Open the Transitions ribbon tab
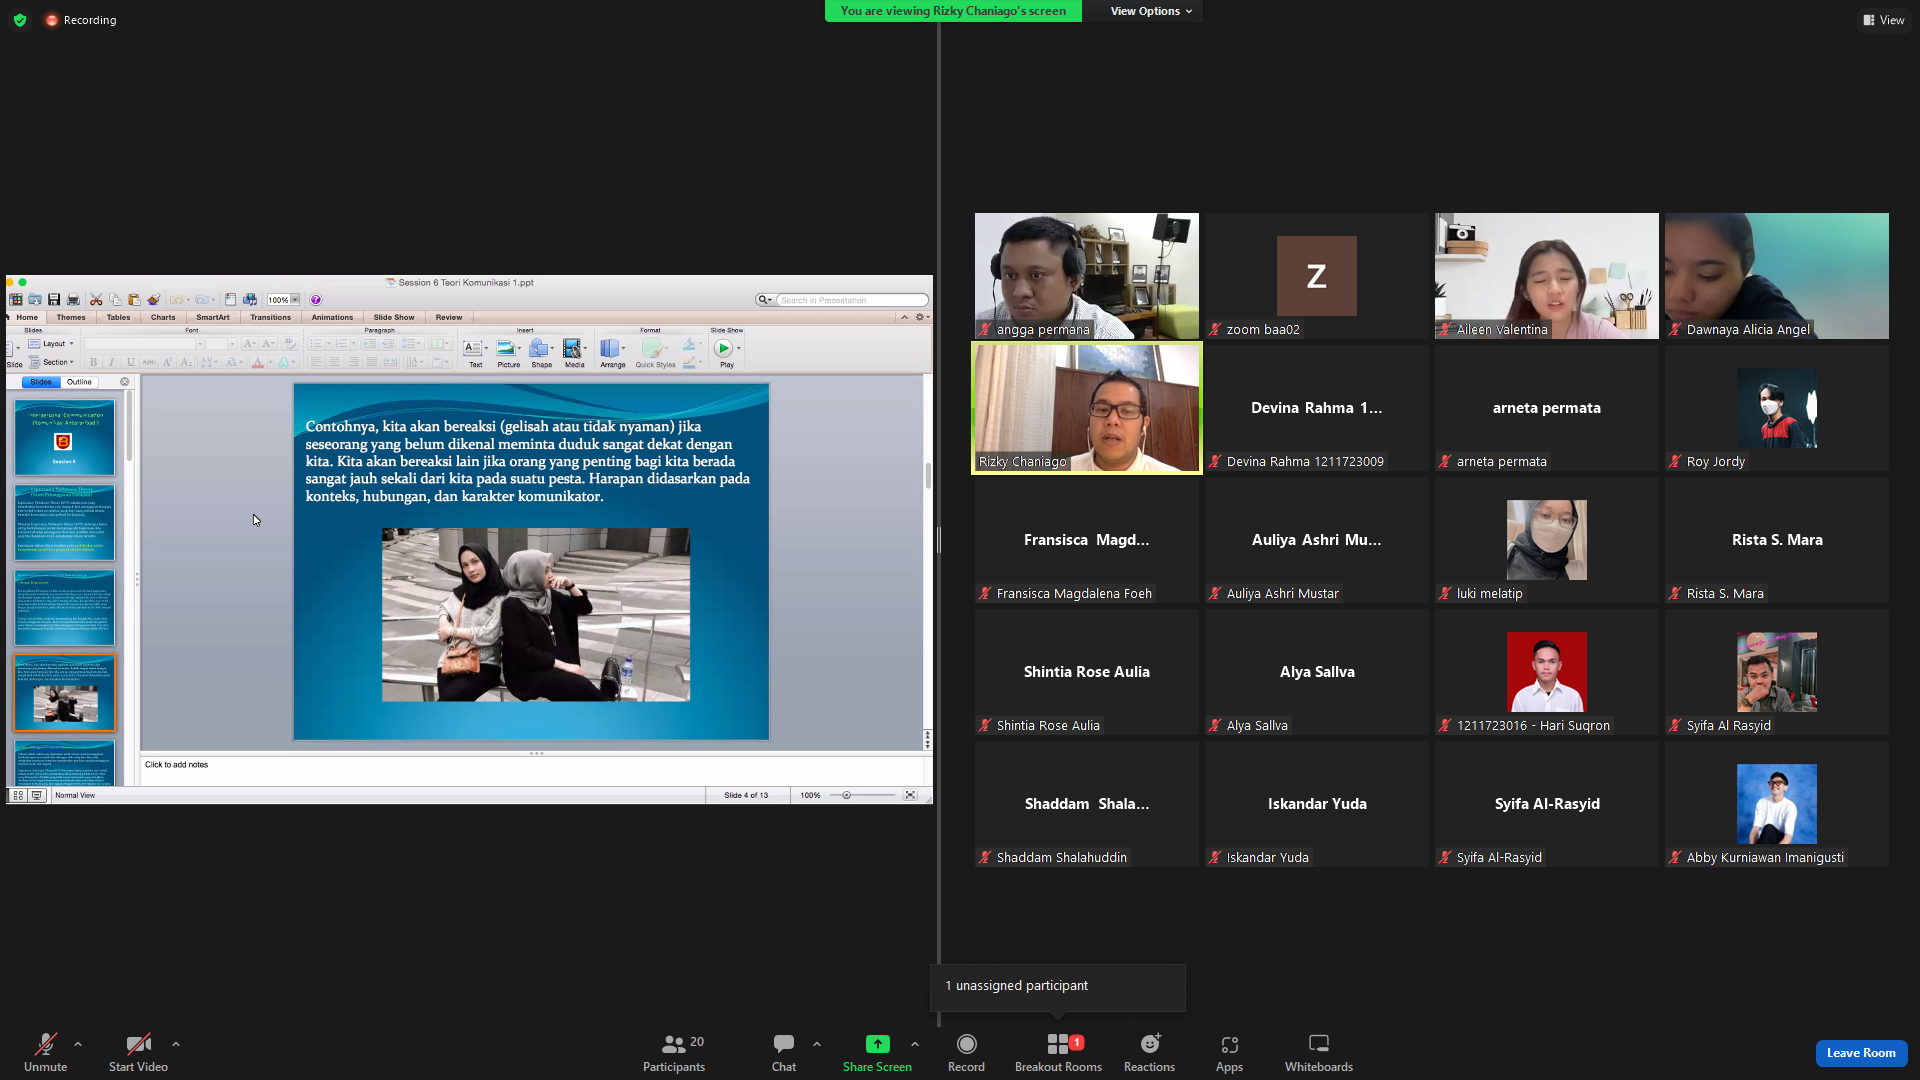 [x=271, y=318]
